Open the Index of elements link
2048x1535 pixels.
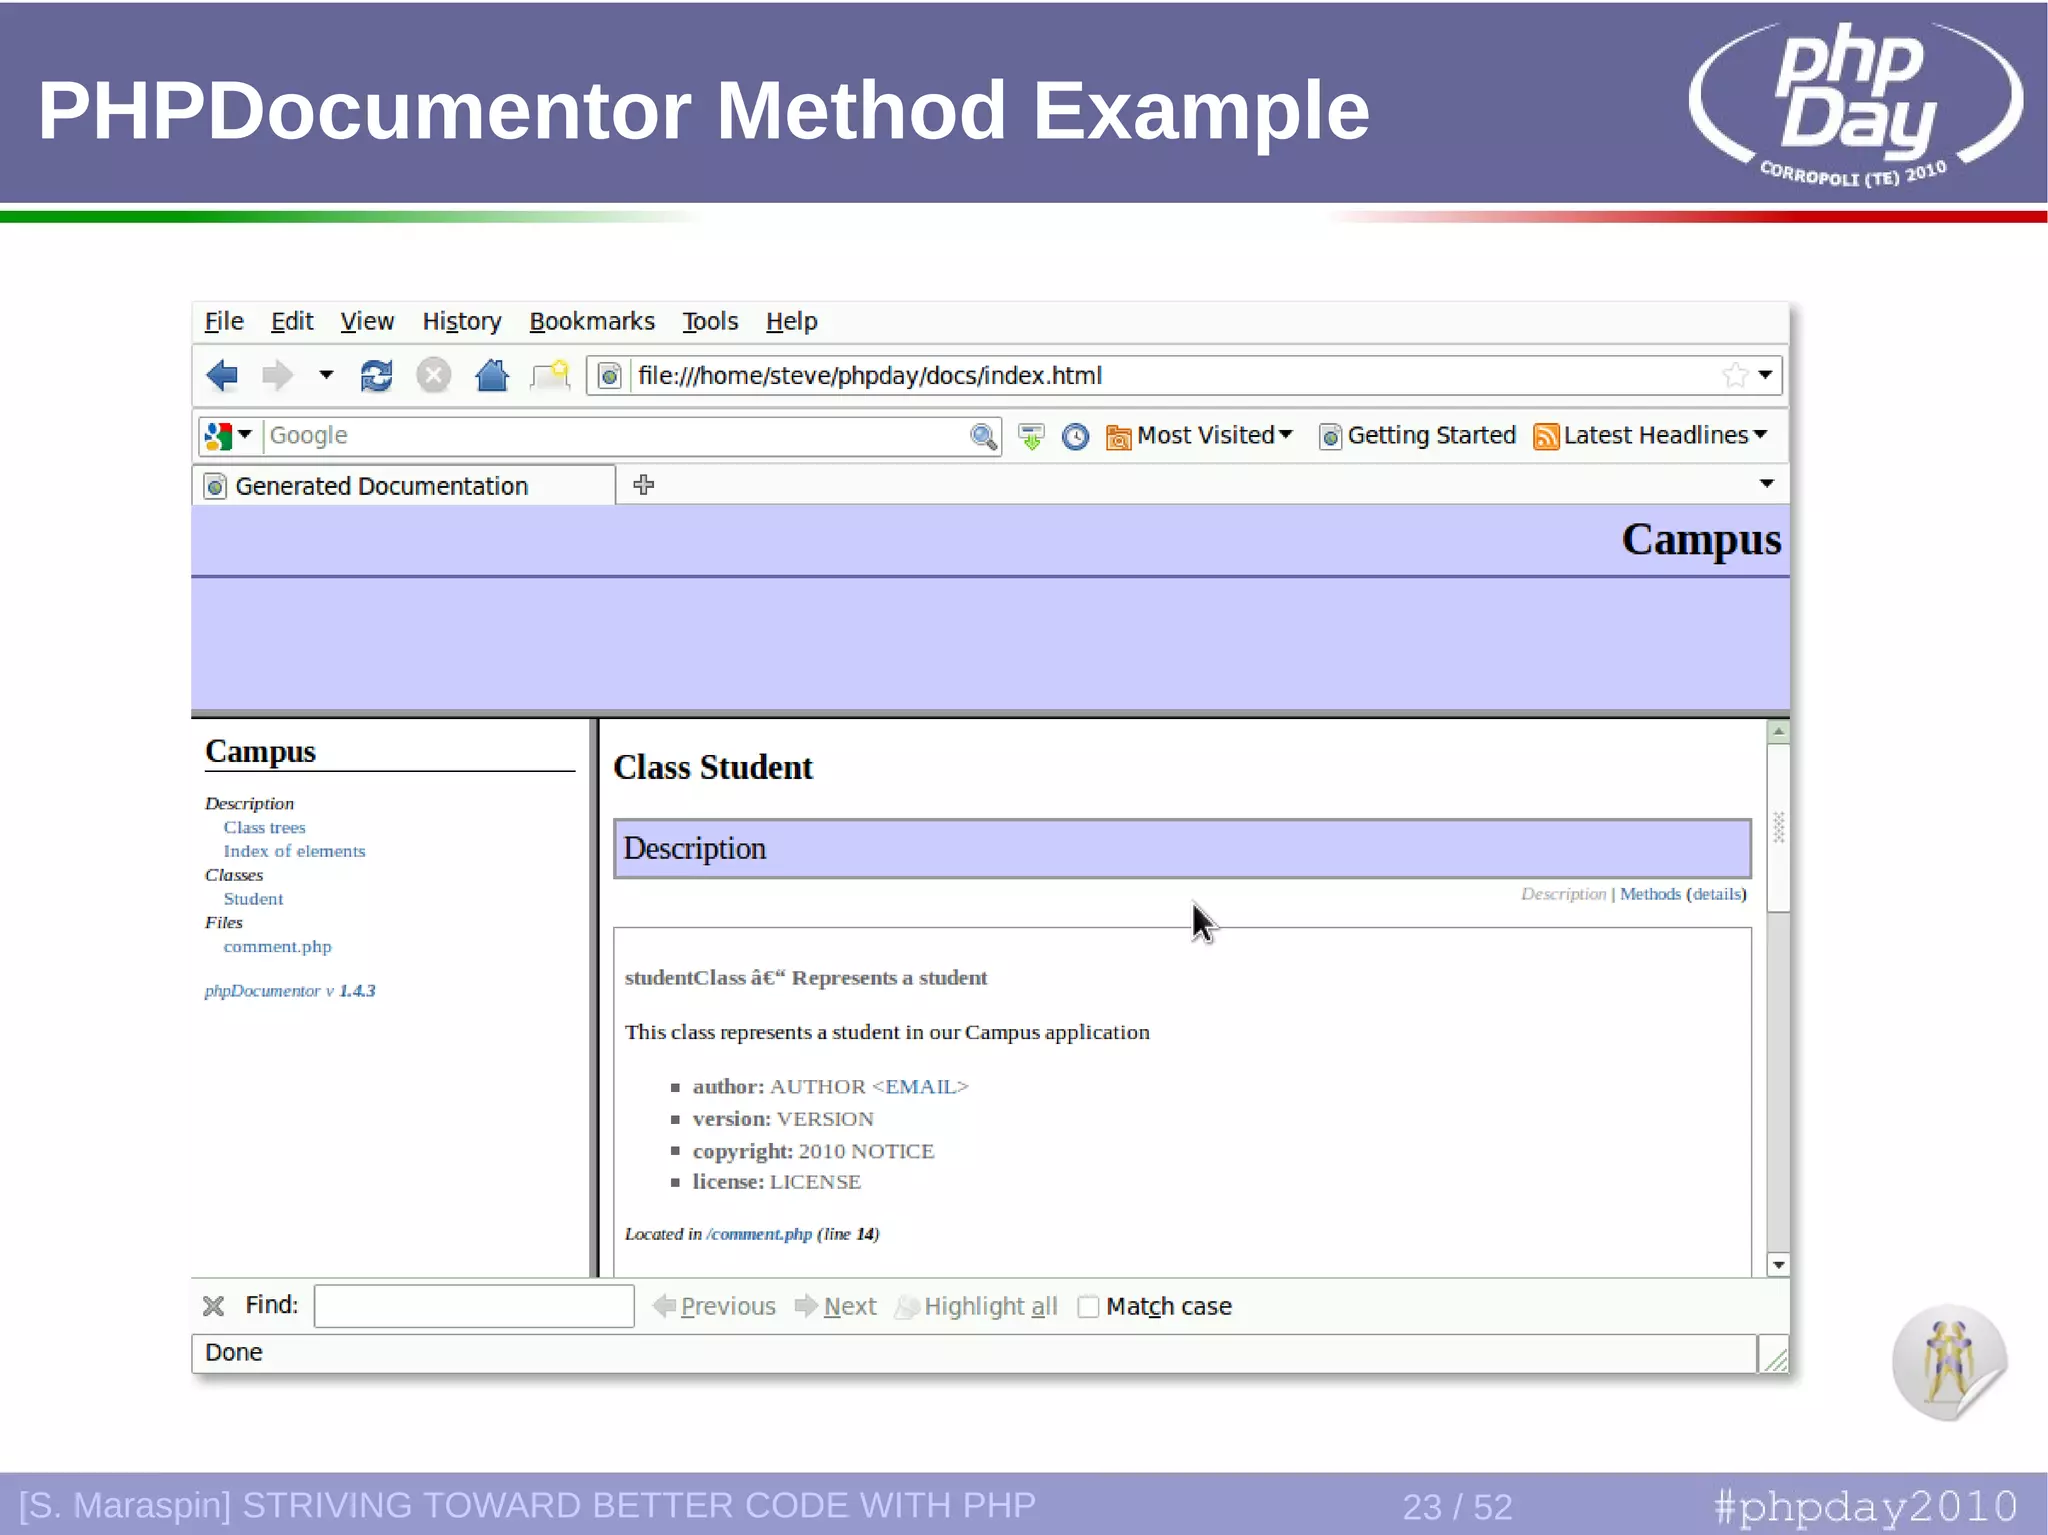(x=294, y=851)
